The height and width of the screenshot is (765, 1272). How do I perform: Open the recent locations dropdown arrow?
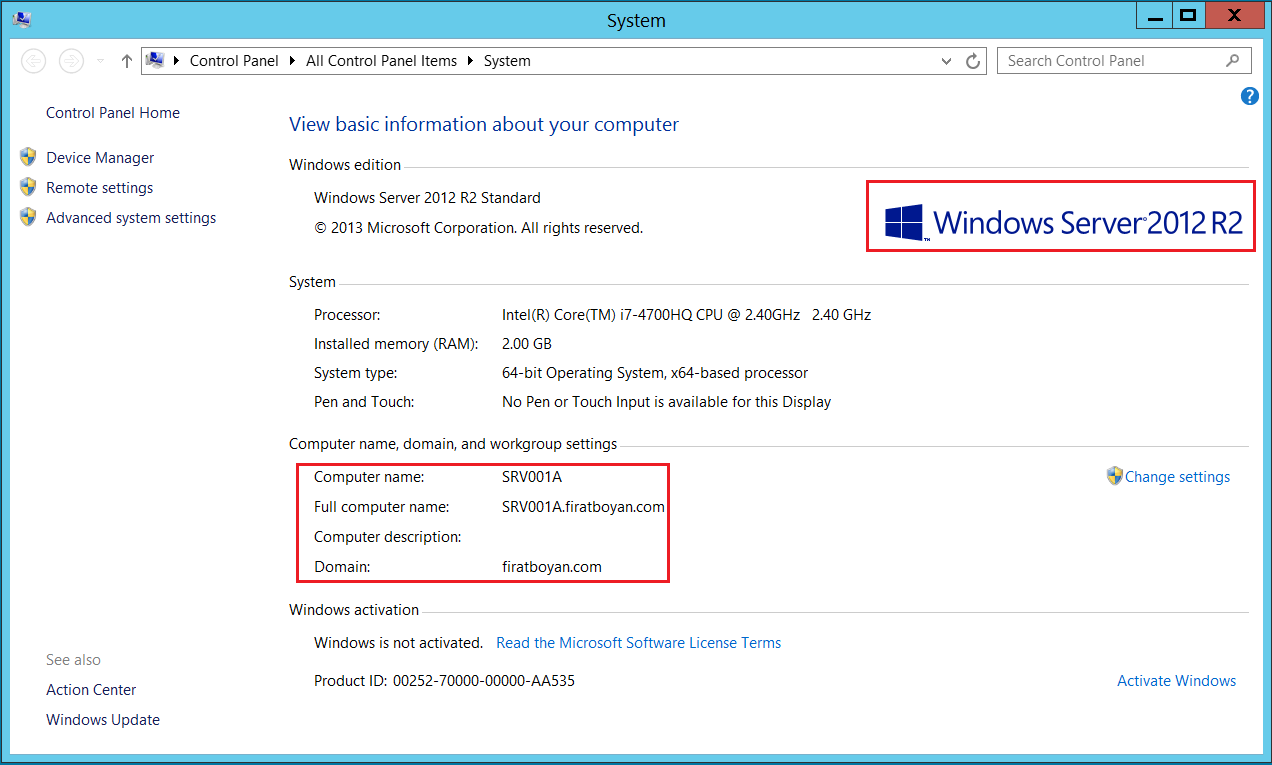[100, 61]
